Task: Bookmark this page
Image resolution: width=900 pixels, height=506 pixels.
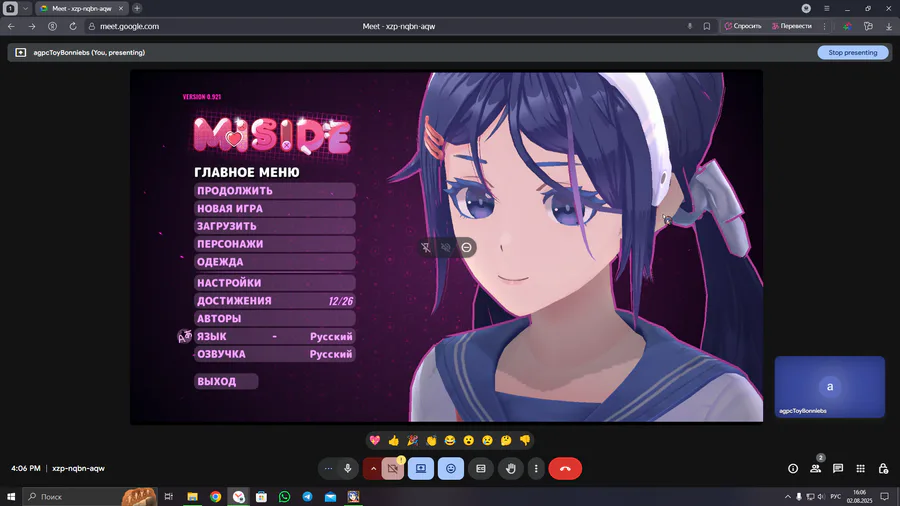Action: (x=707, y=26)
